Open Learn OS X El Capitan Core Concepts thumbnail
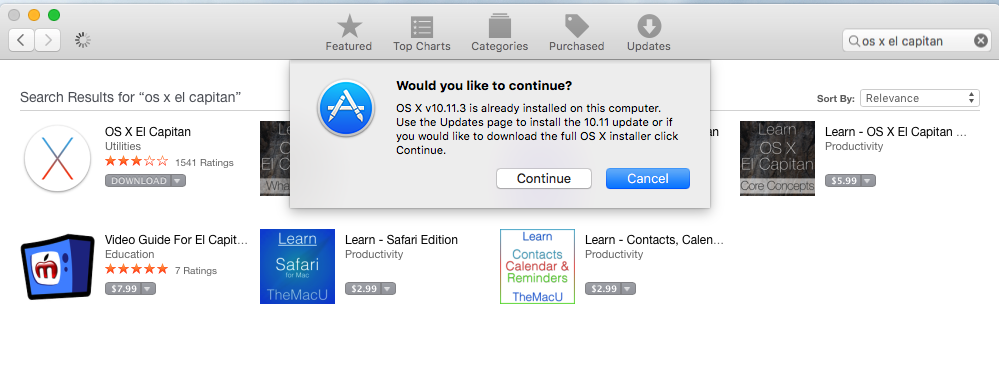This screenshot has height=380, width=999. 777,158
